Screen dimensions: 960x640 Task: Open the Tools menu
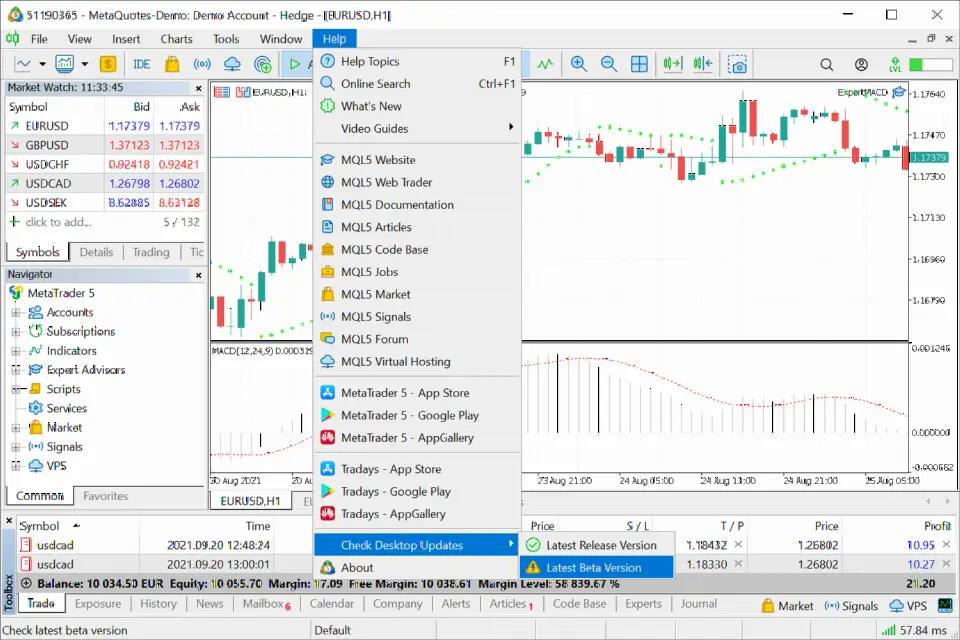point(226,39)
